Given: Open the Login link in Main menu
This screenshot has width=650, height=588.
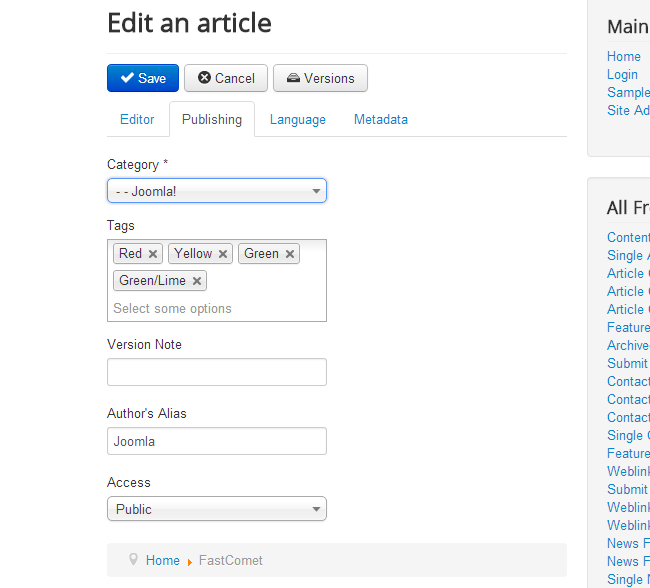Looking at the screenshot, I should coord(622,74).
